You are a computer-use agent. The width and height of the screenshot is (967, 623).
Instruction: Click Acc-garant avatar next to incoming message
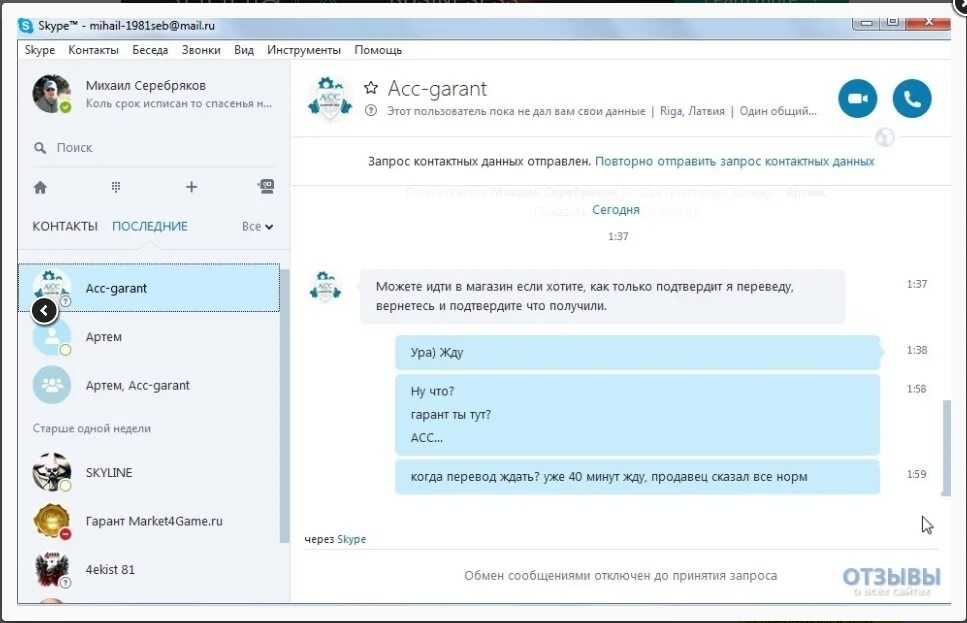(326, 286)
